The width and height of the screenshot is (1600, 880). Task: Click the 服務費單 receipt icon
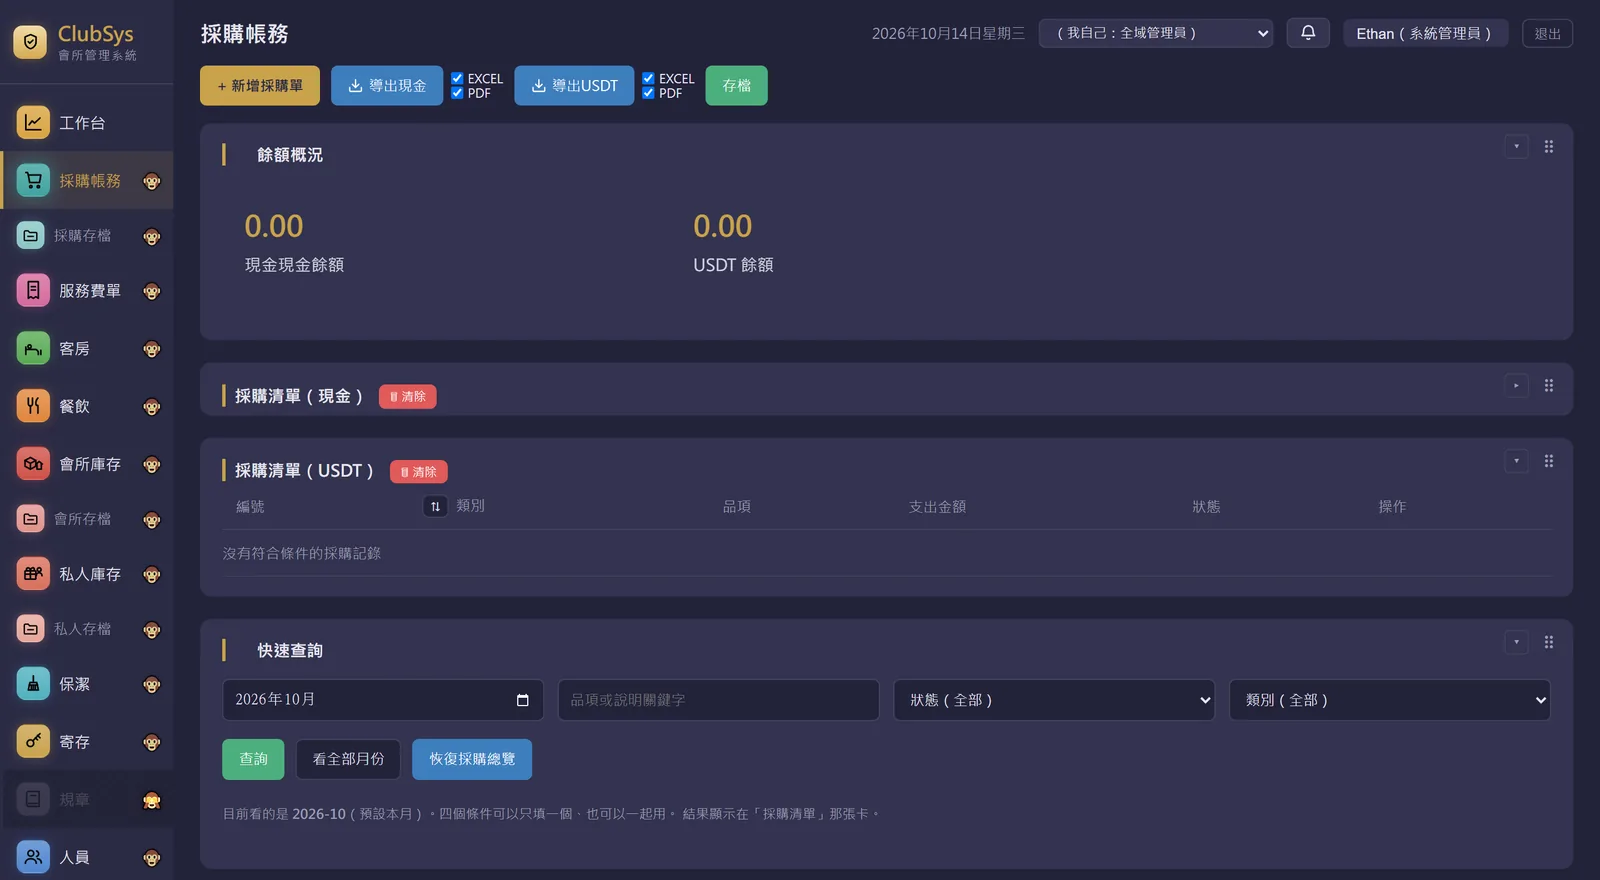pyautogui.click(x=33, y=291)
